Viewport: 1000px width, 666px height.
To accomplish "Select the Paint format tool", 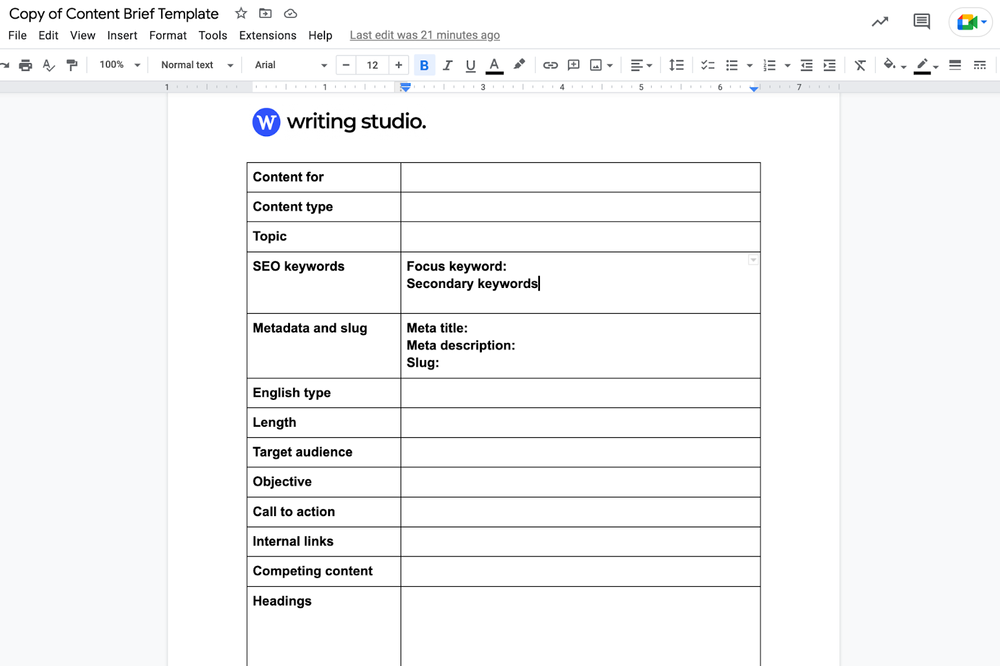I will 71,64.
